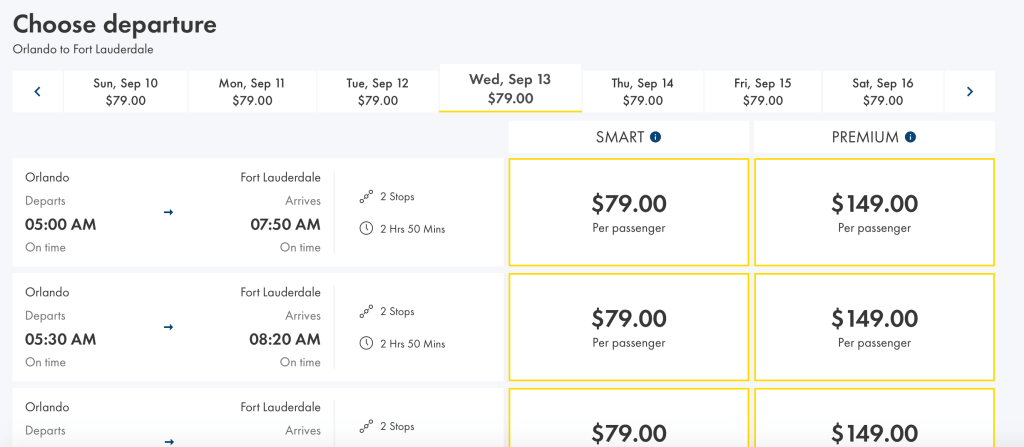Click the 2 Stops icon on 05:00 AM trip
Image resolution: width=1024 pixels, height=447 pixels.
(366, 197)
